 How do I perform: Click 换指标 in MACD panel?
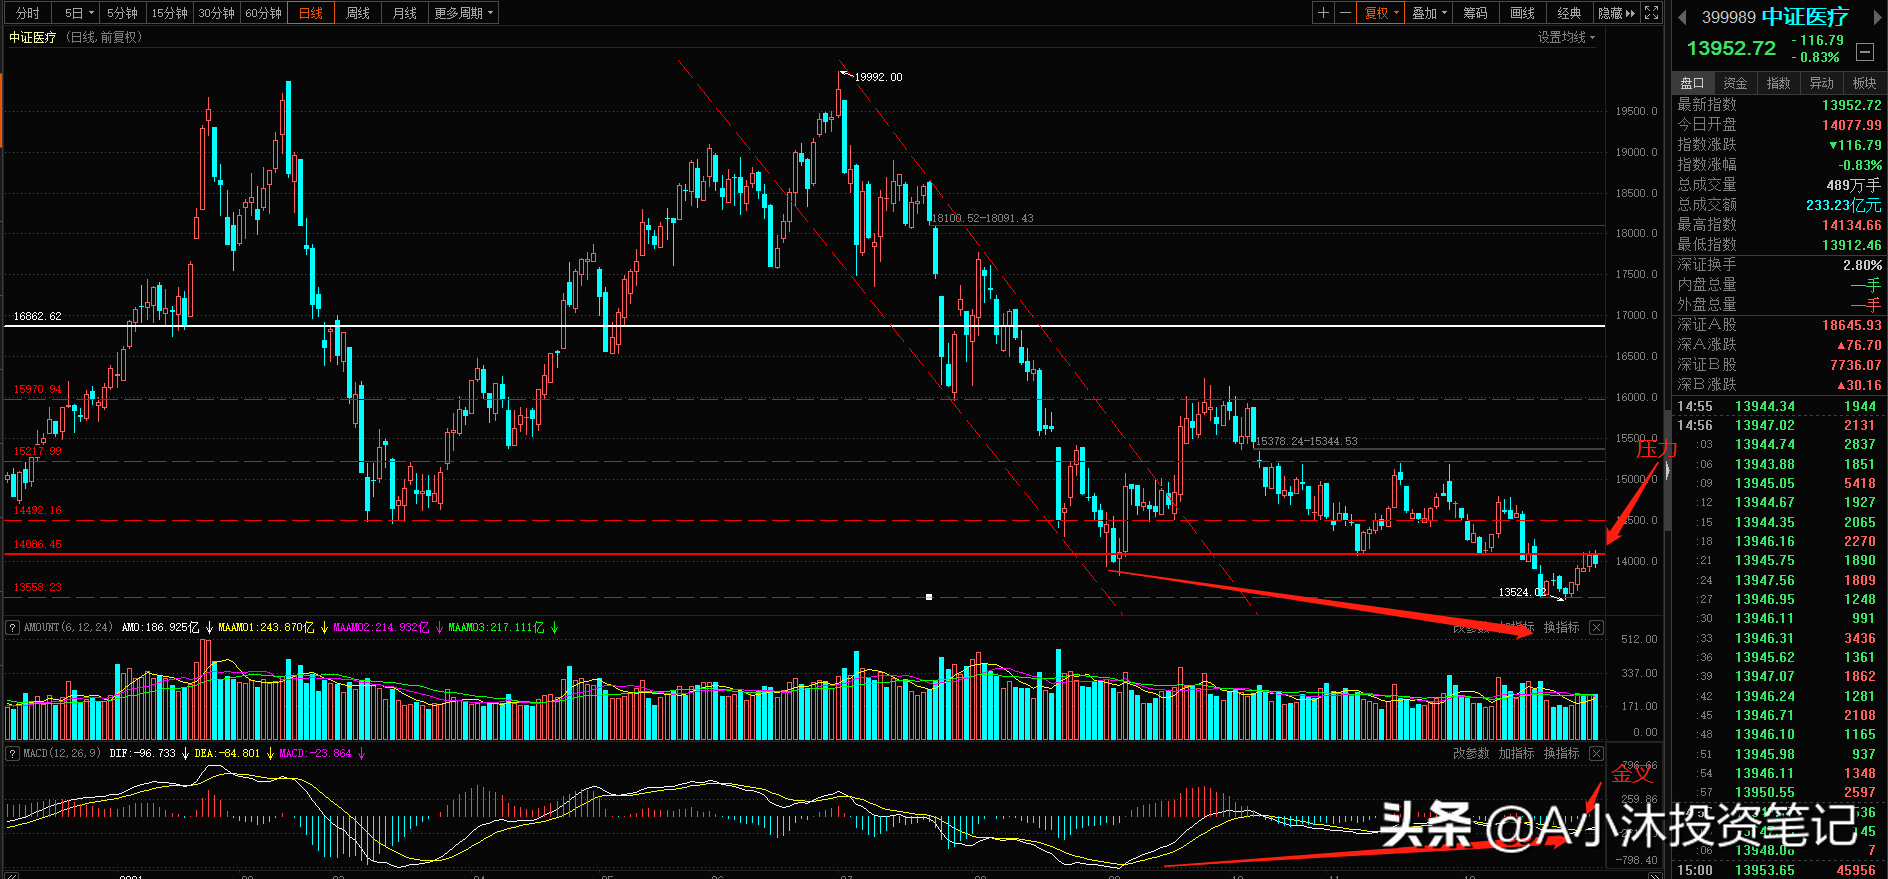pos(1561,754)
